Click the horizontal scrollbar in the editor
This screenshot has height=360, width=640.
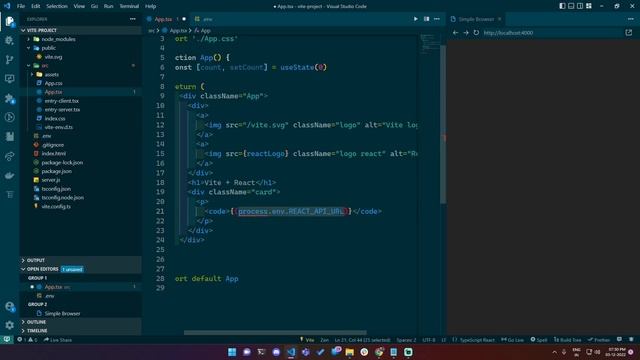(x=275, y=332)
